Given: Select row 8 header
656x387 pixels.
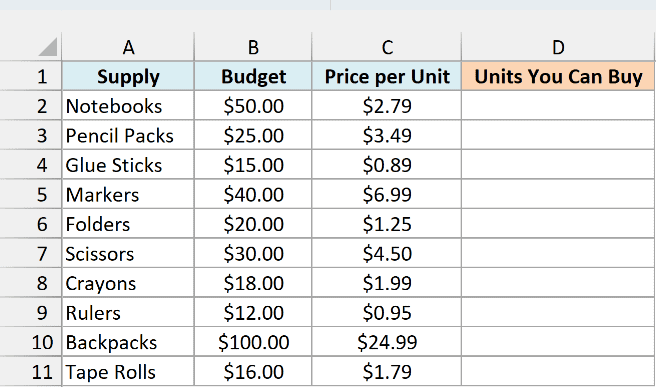Looking at the screenshot, I should coord(31,283).
